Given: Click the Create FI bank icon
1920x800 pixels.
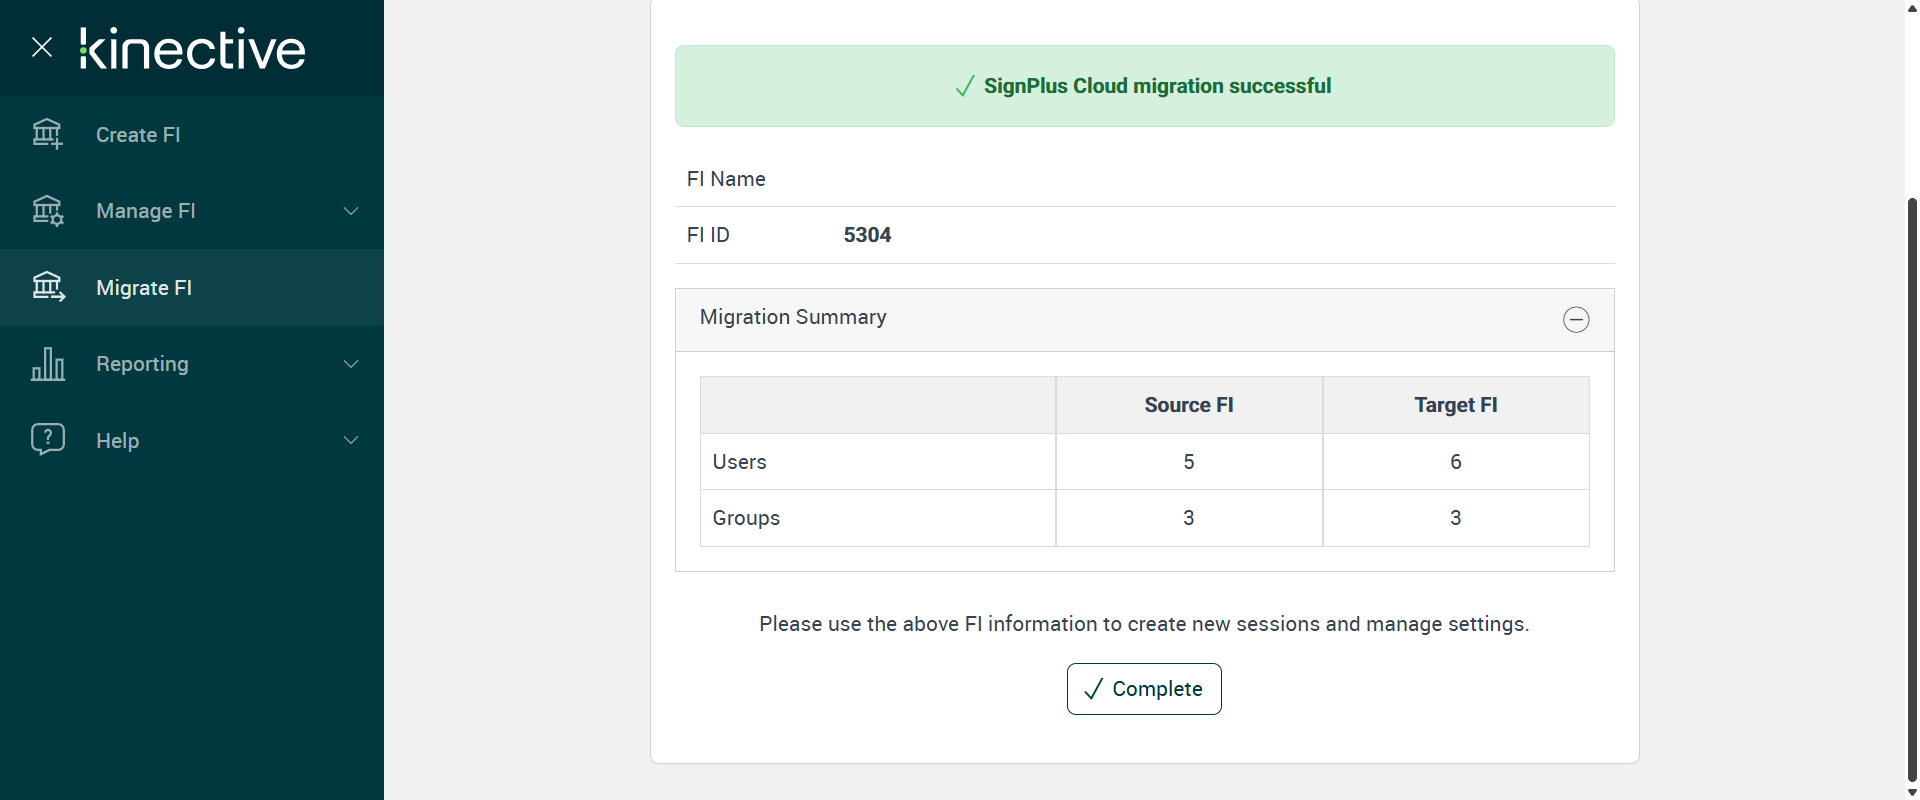Looking at the screenshot, I should click(x=47, y=134).
